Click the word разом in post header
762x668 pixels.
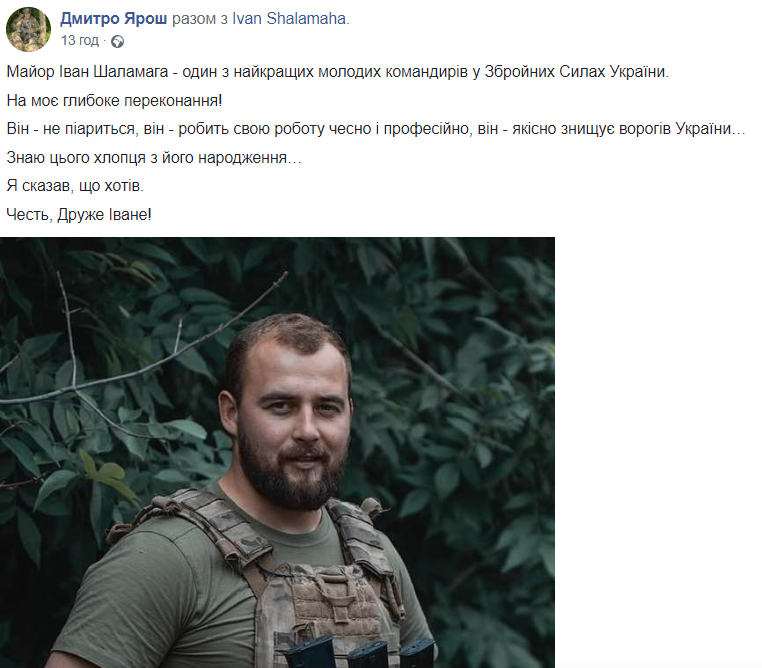193,18
